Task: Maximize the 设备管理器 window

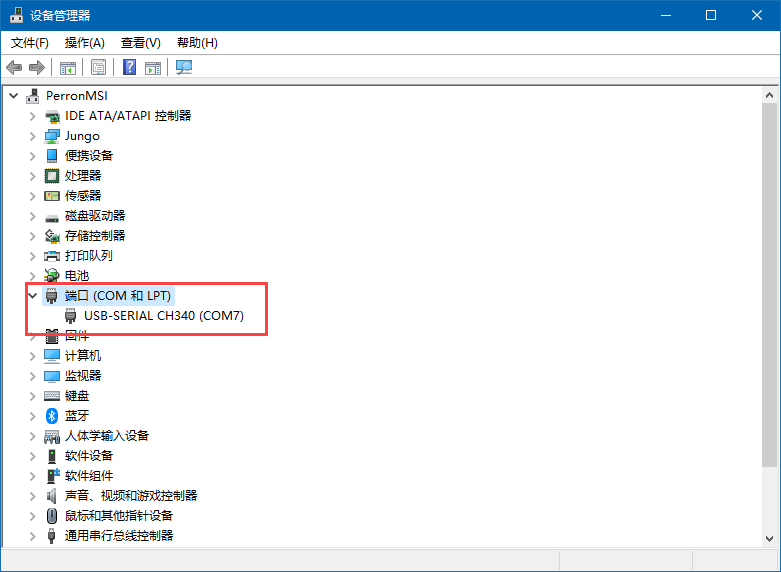Action: tap(711, 15)
